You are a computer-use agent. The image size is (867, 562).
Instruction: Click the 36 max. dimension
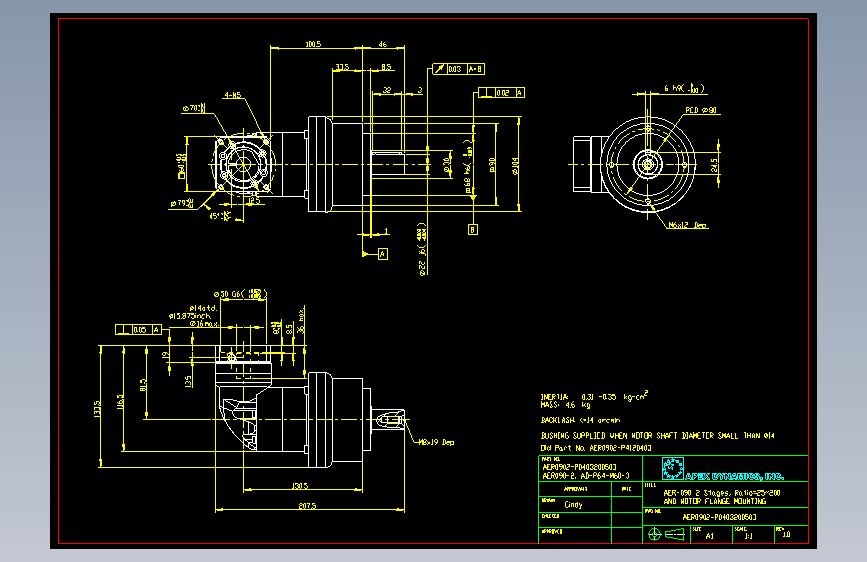[x=301, y=321]
